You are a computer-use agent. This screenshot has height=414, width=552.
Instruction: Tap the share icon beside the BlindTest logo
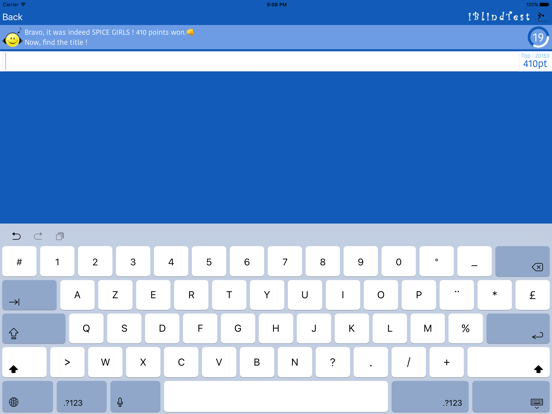point(541,16)
